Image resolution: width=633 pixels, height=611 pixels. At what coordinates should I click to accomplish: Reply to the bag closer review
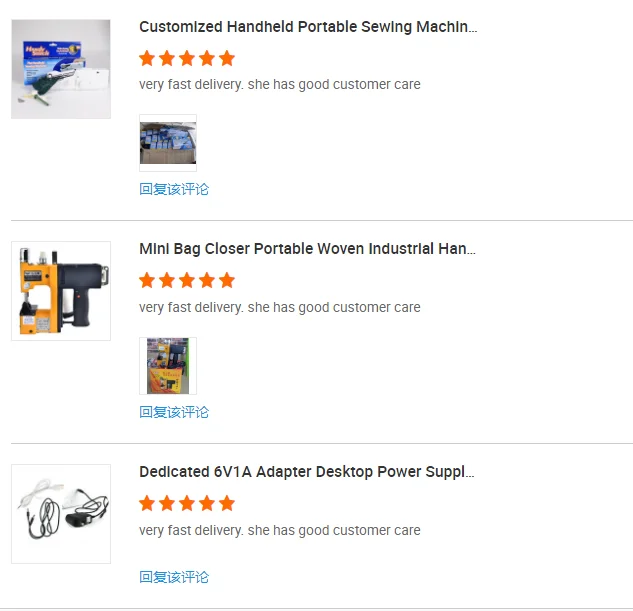(174, 412)
